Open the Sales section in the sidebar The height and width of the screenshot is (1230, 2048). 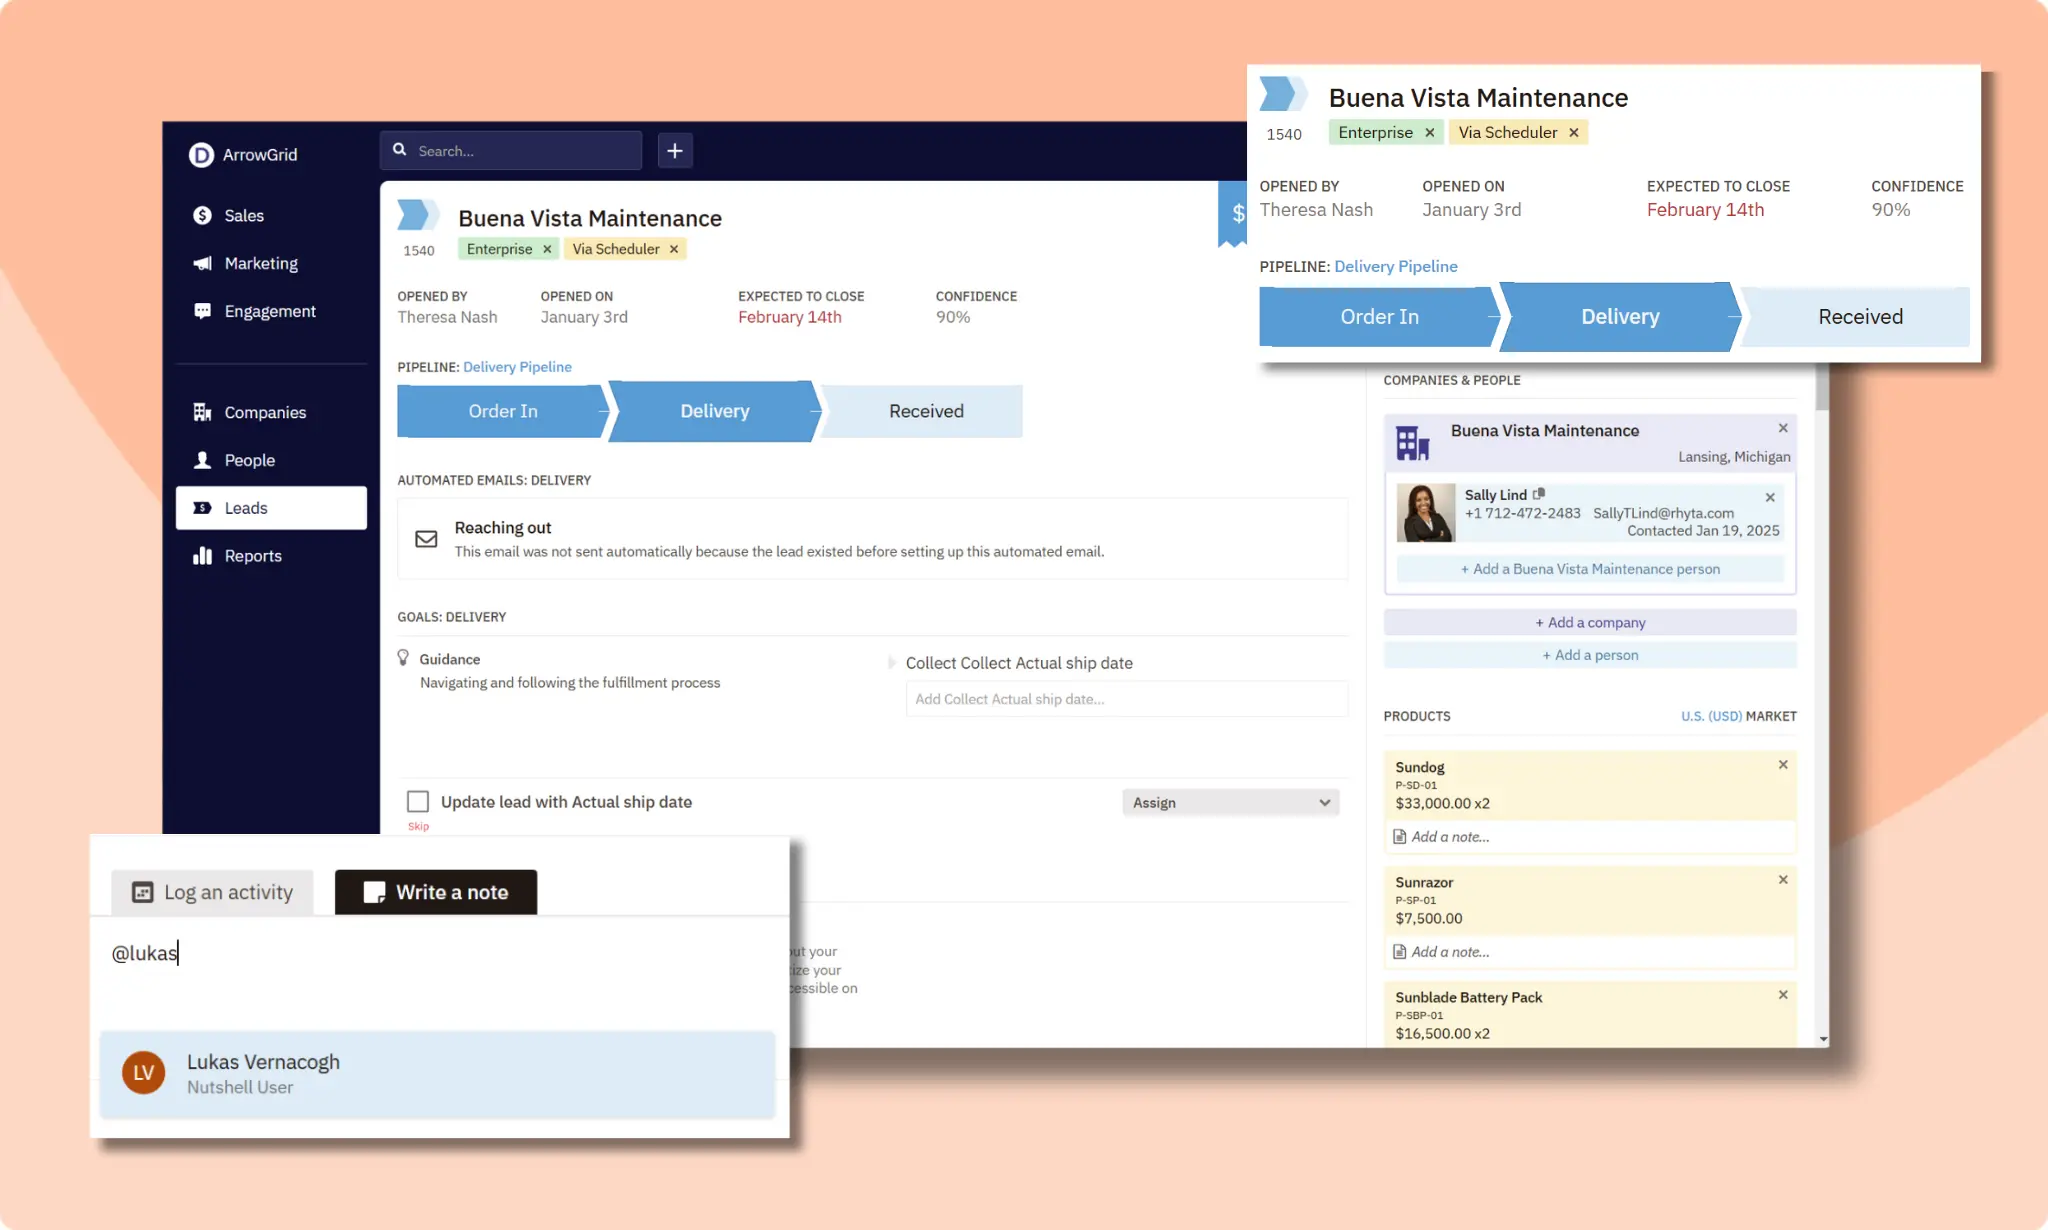243,215
